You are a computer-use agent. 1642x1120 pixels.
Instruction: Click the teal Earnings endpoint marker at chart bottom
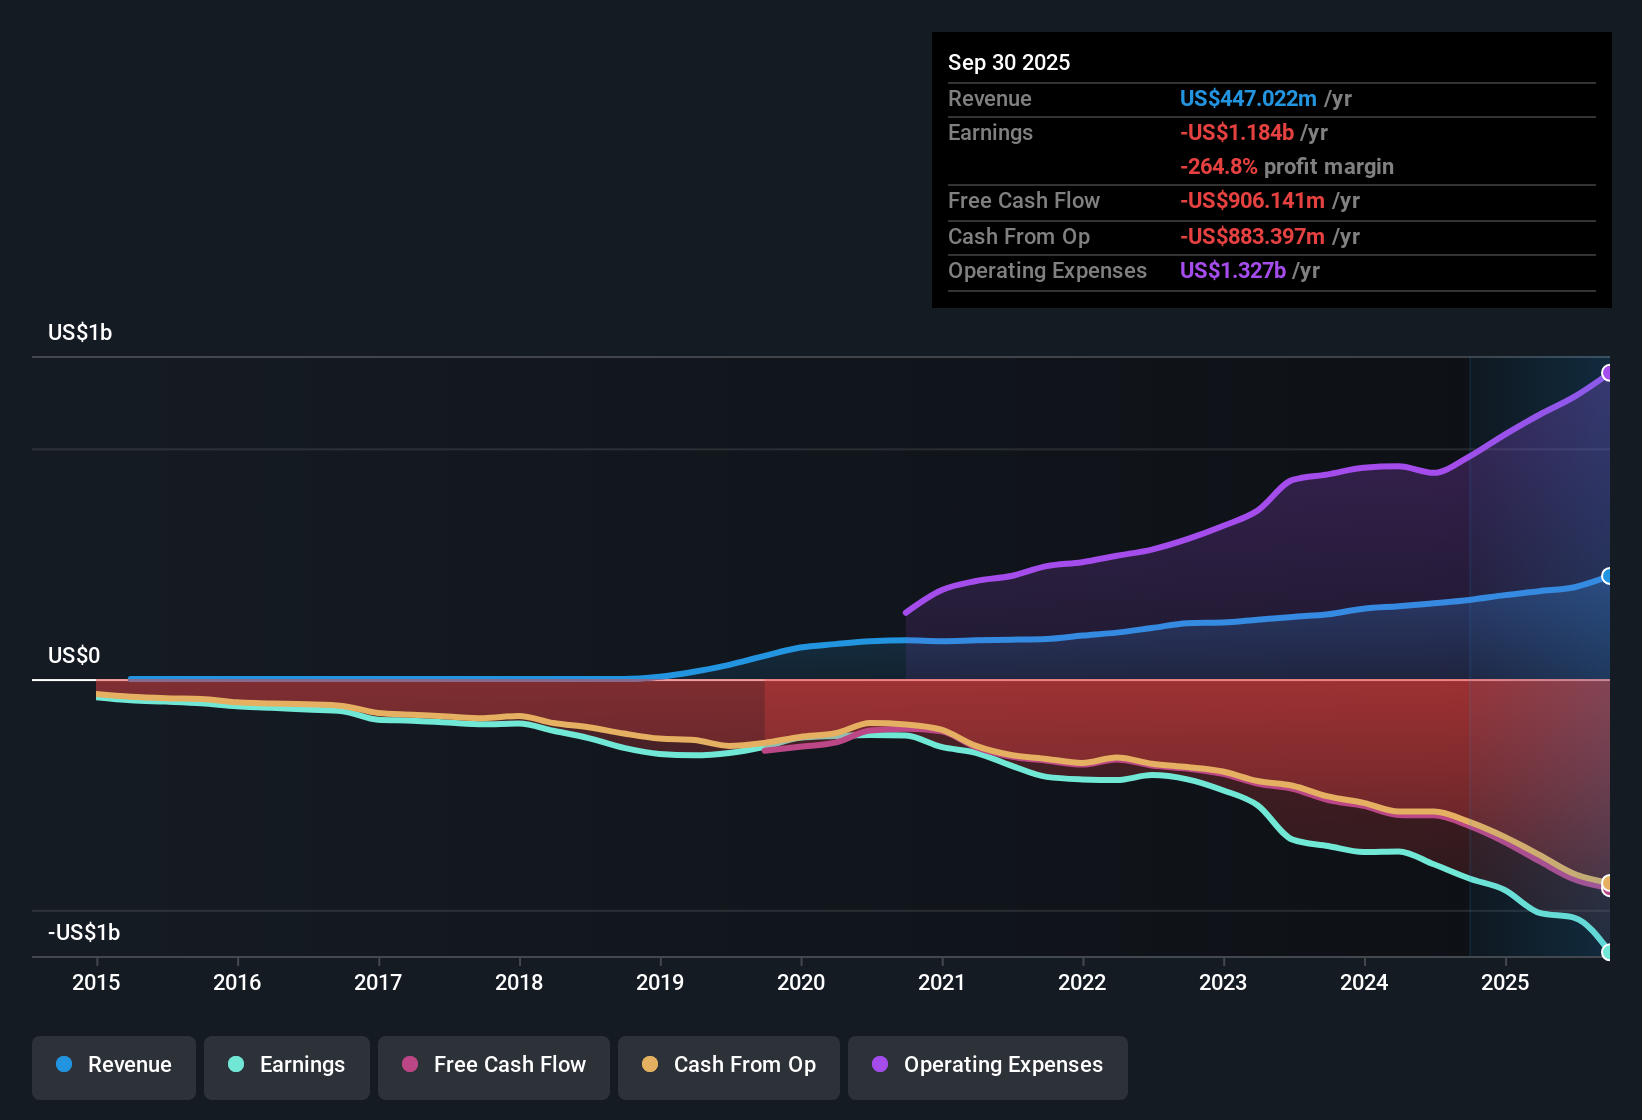coord(1609,952)
